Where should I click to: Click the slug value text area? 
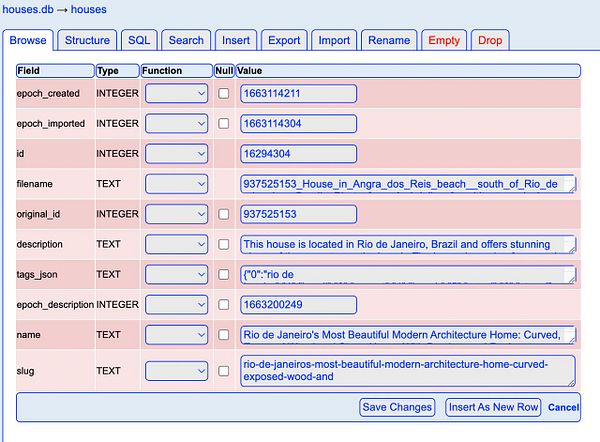click(408, 371)
